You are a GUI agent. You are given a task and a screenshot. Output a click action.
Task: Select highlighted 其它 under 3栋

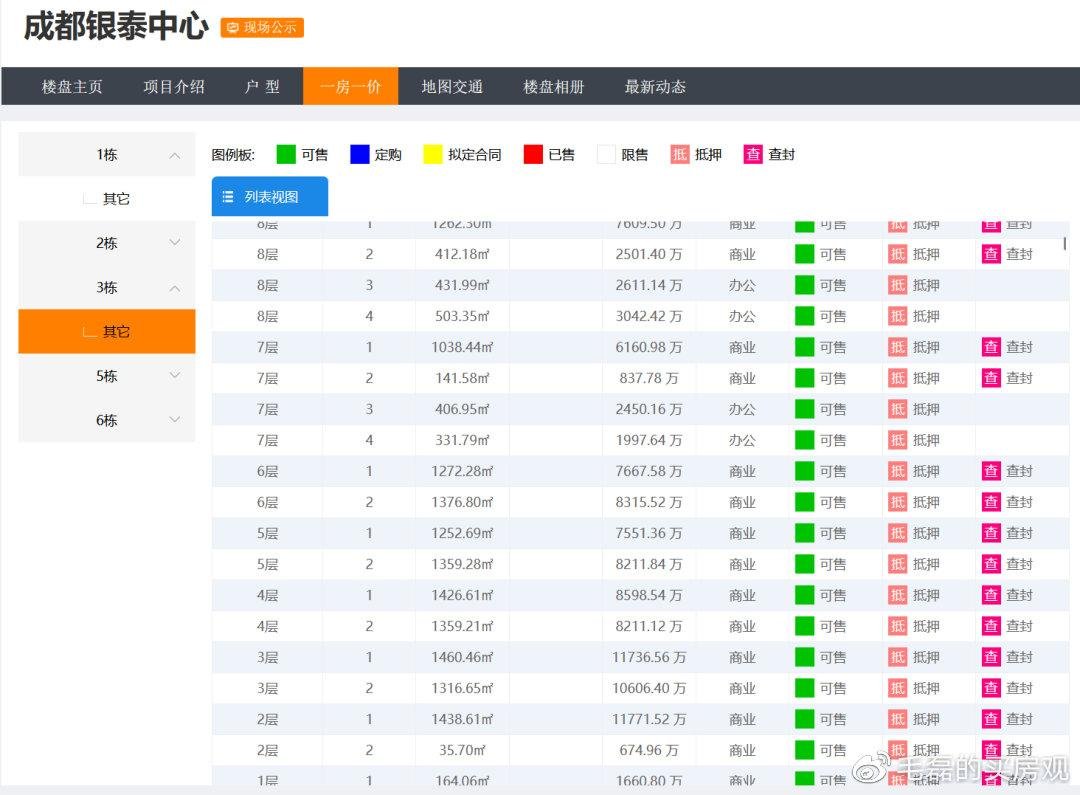(x=107, y=331)
